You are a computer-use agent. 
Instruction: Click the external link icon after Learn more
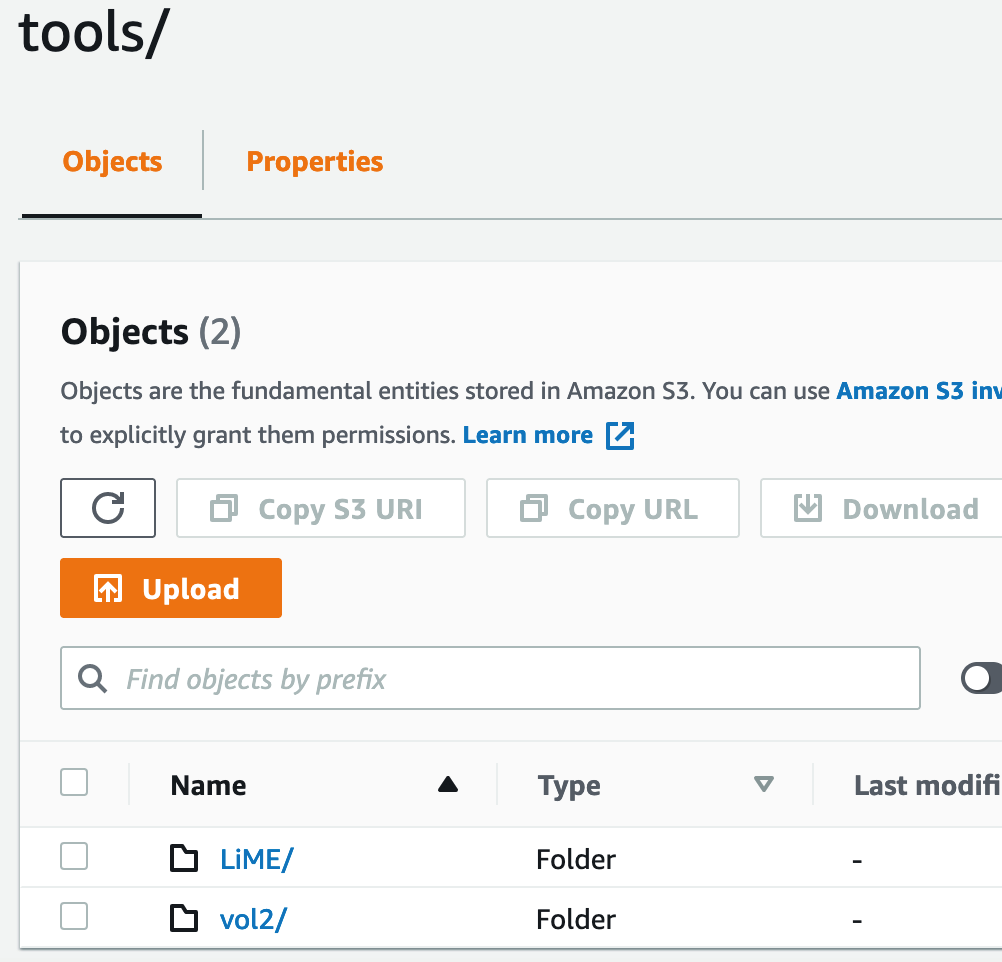(x=620, y=436)
